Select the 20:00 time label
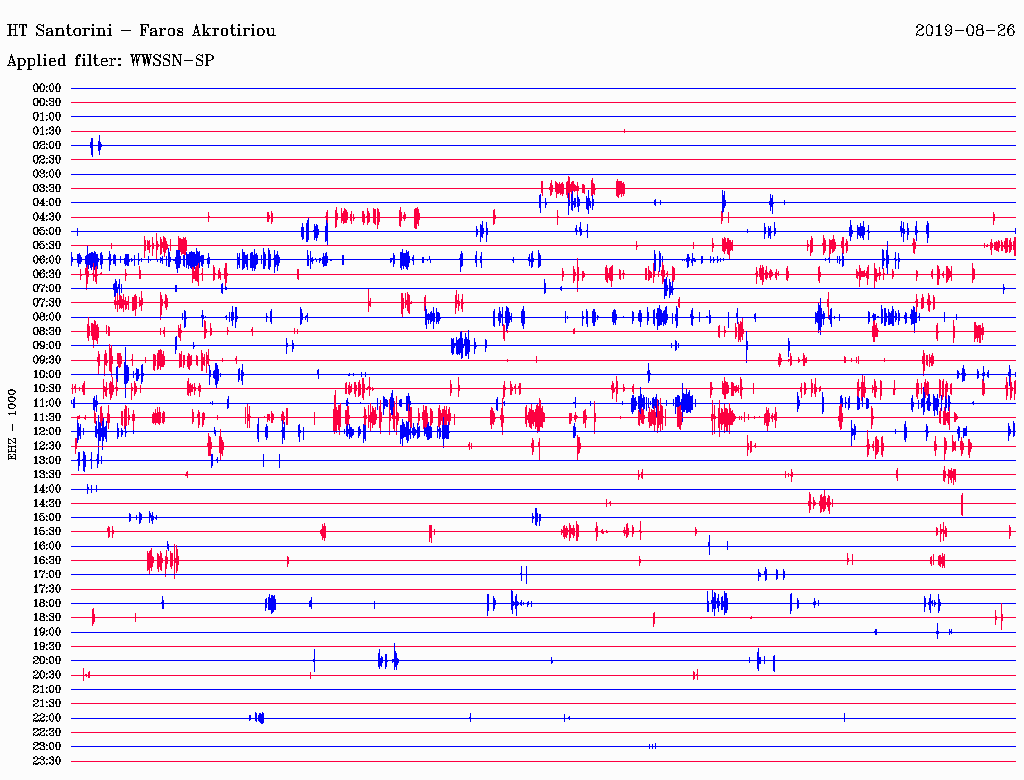1024x780 pixels. pos(46,660)
